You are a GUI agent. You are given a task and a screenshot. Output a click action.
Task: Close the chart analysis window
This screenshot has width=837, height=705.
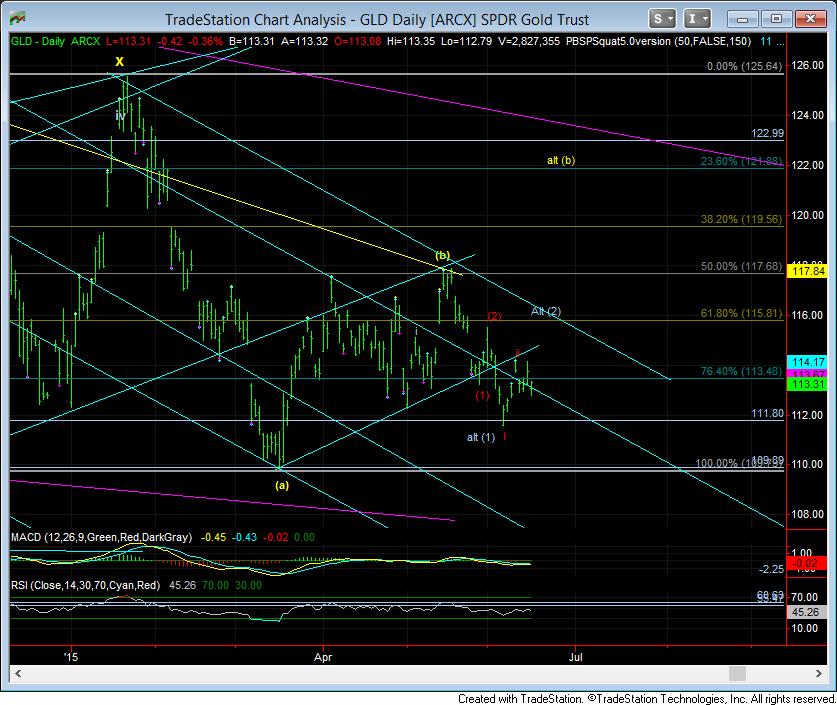tap(811, 19)
